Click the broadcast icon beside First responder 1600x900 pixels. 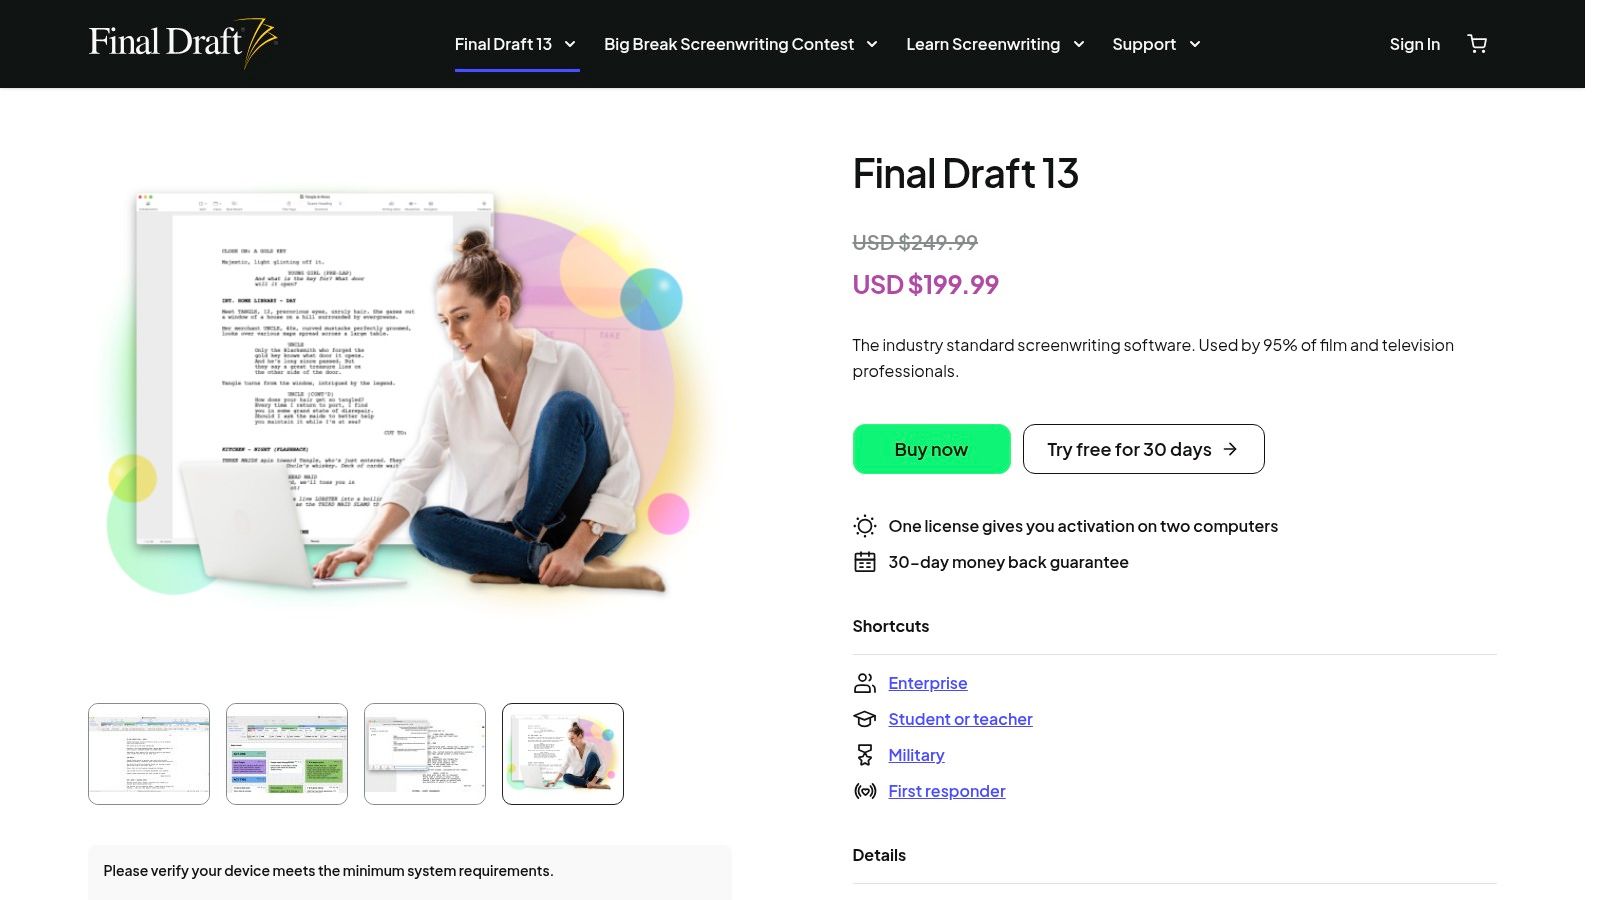(865, 791)
